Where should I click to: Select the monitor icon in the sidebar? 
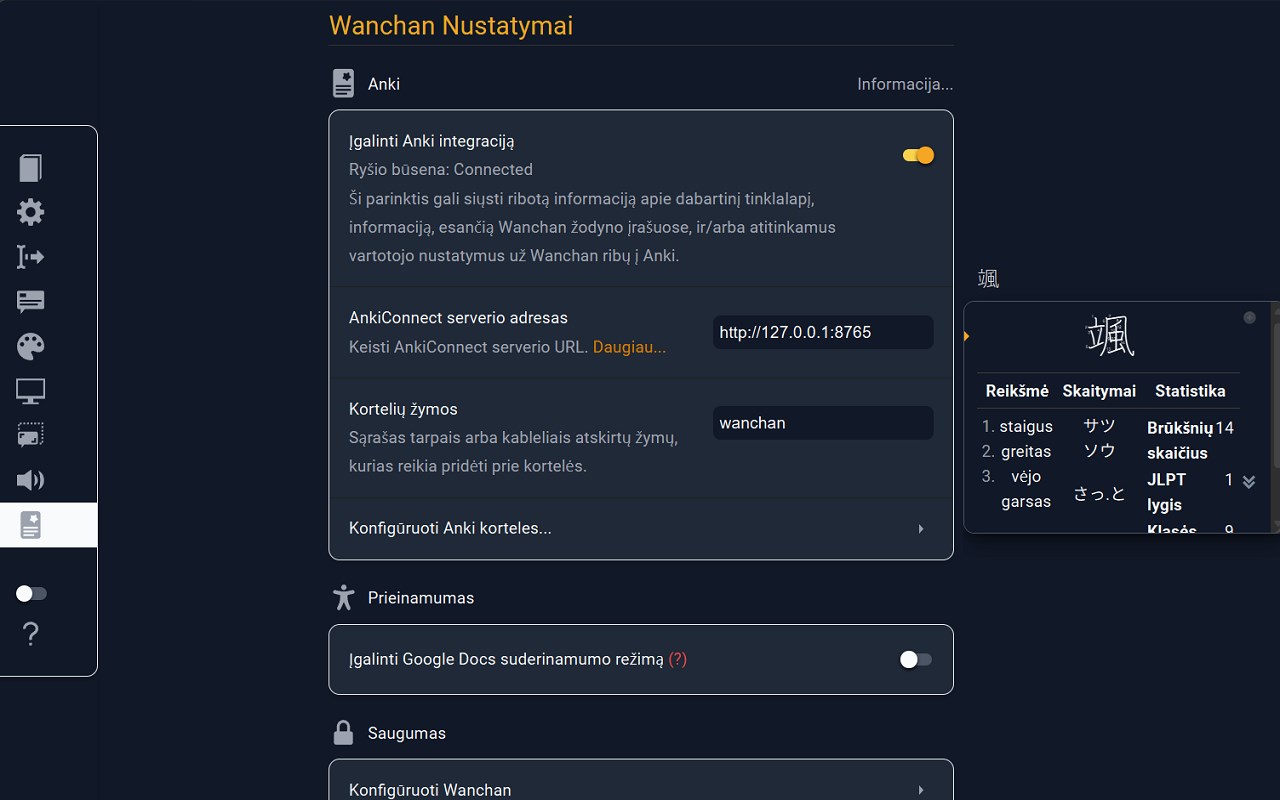click(x=31, y=391)
